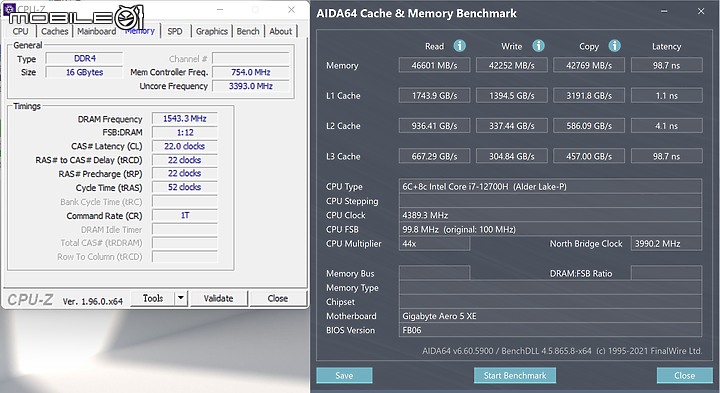Image resolution: width=720 pixels, height=393 pixels.
Task: Click the Size value 16 GBytes in CPU-Z
Action: pos(84,72)
